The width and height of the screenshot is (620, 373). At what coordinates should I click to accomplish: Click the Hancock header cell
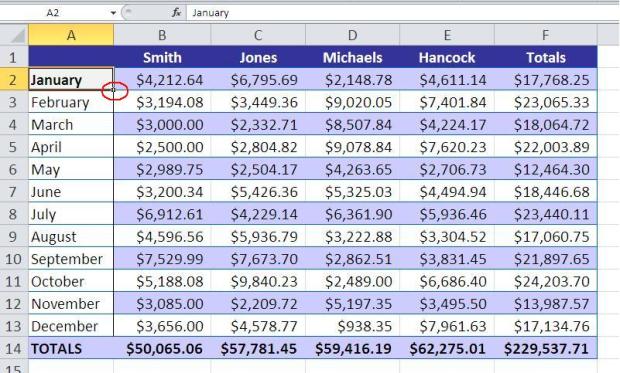click(447, 57)
